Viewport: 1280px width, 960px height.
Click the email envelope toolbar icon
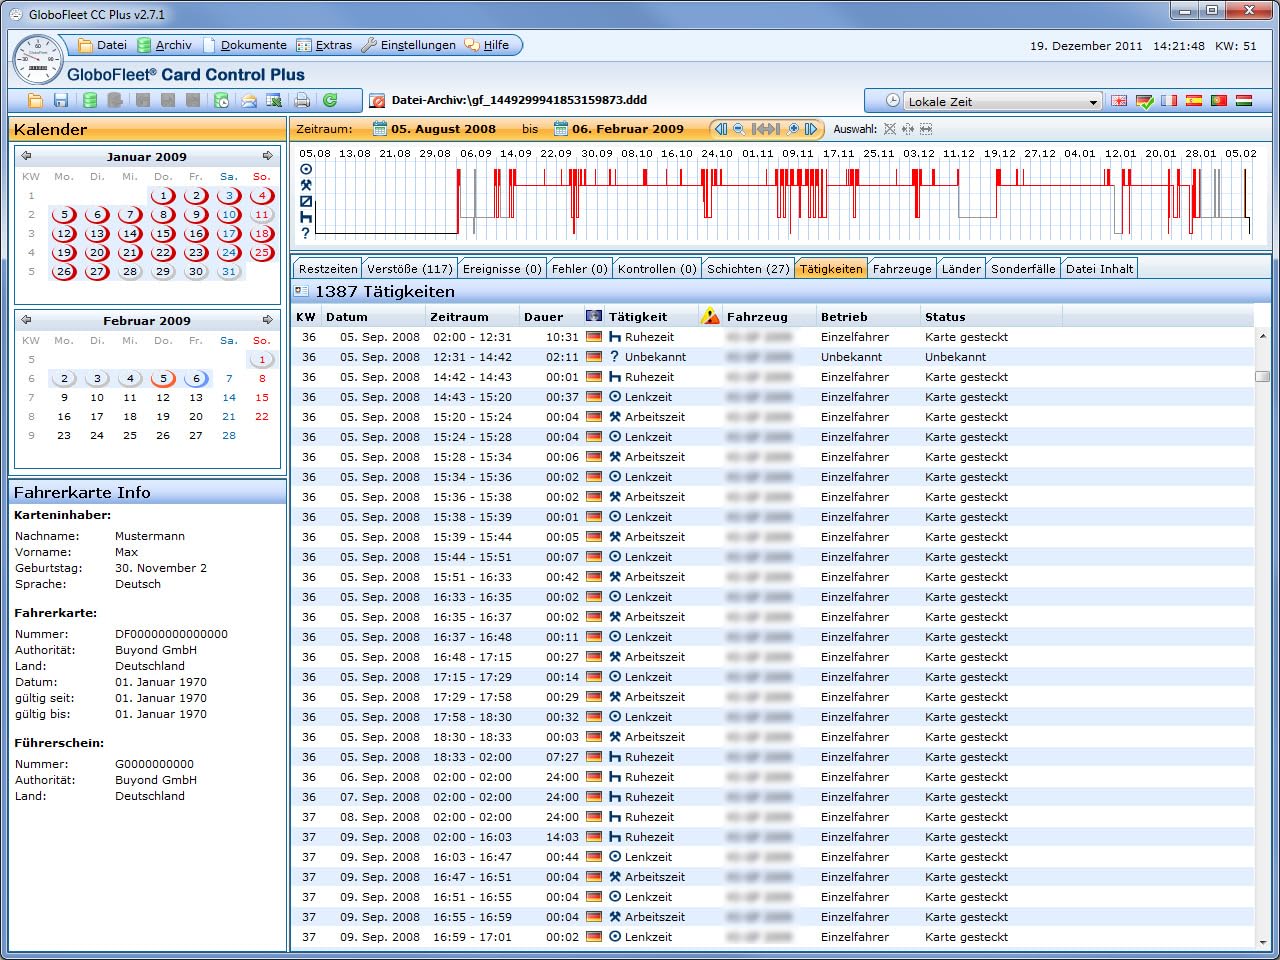click(x=248, y=100)
